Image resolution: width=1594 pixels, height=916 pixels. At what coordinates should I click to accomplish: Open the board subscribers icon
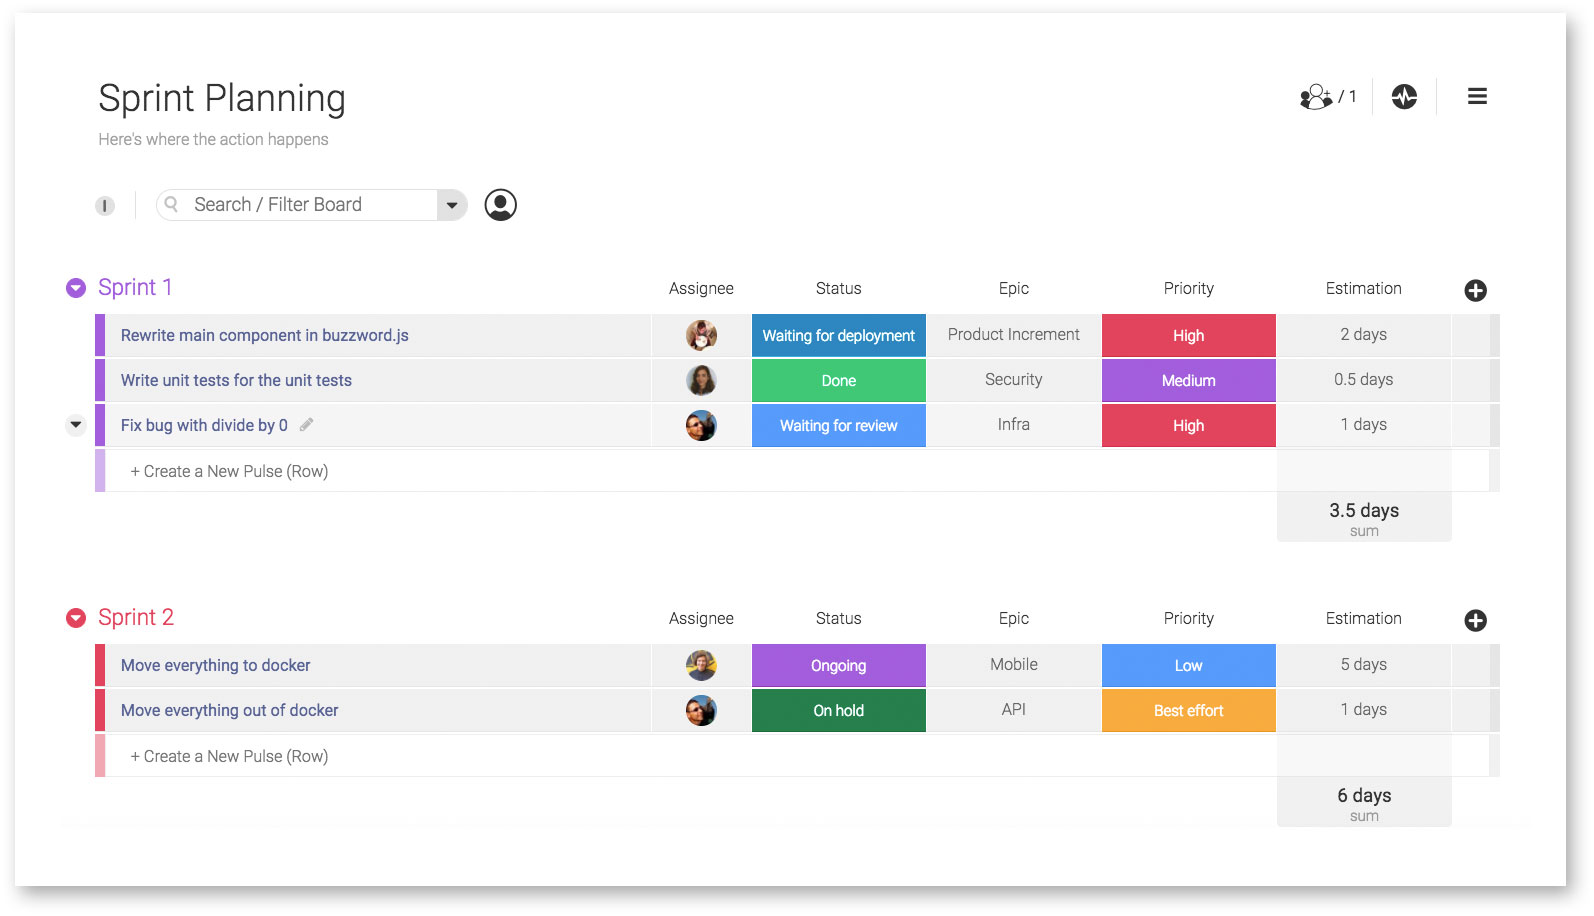coord(1317,97)
